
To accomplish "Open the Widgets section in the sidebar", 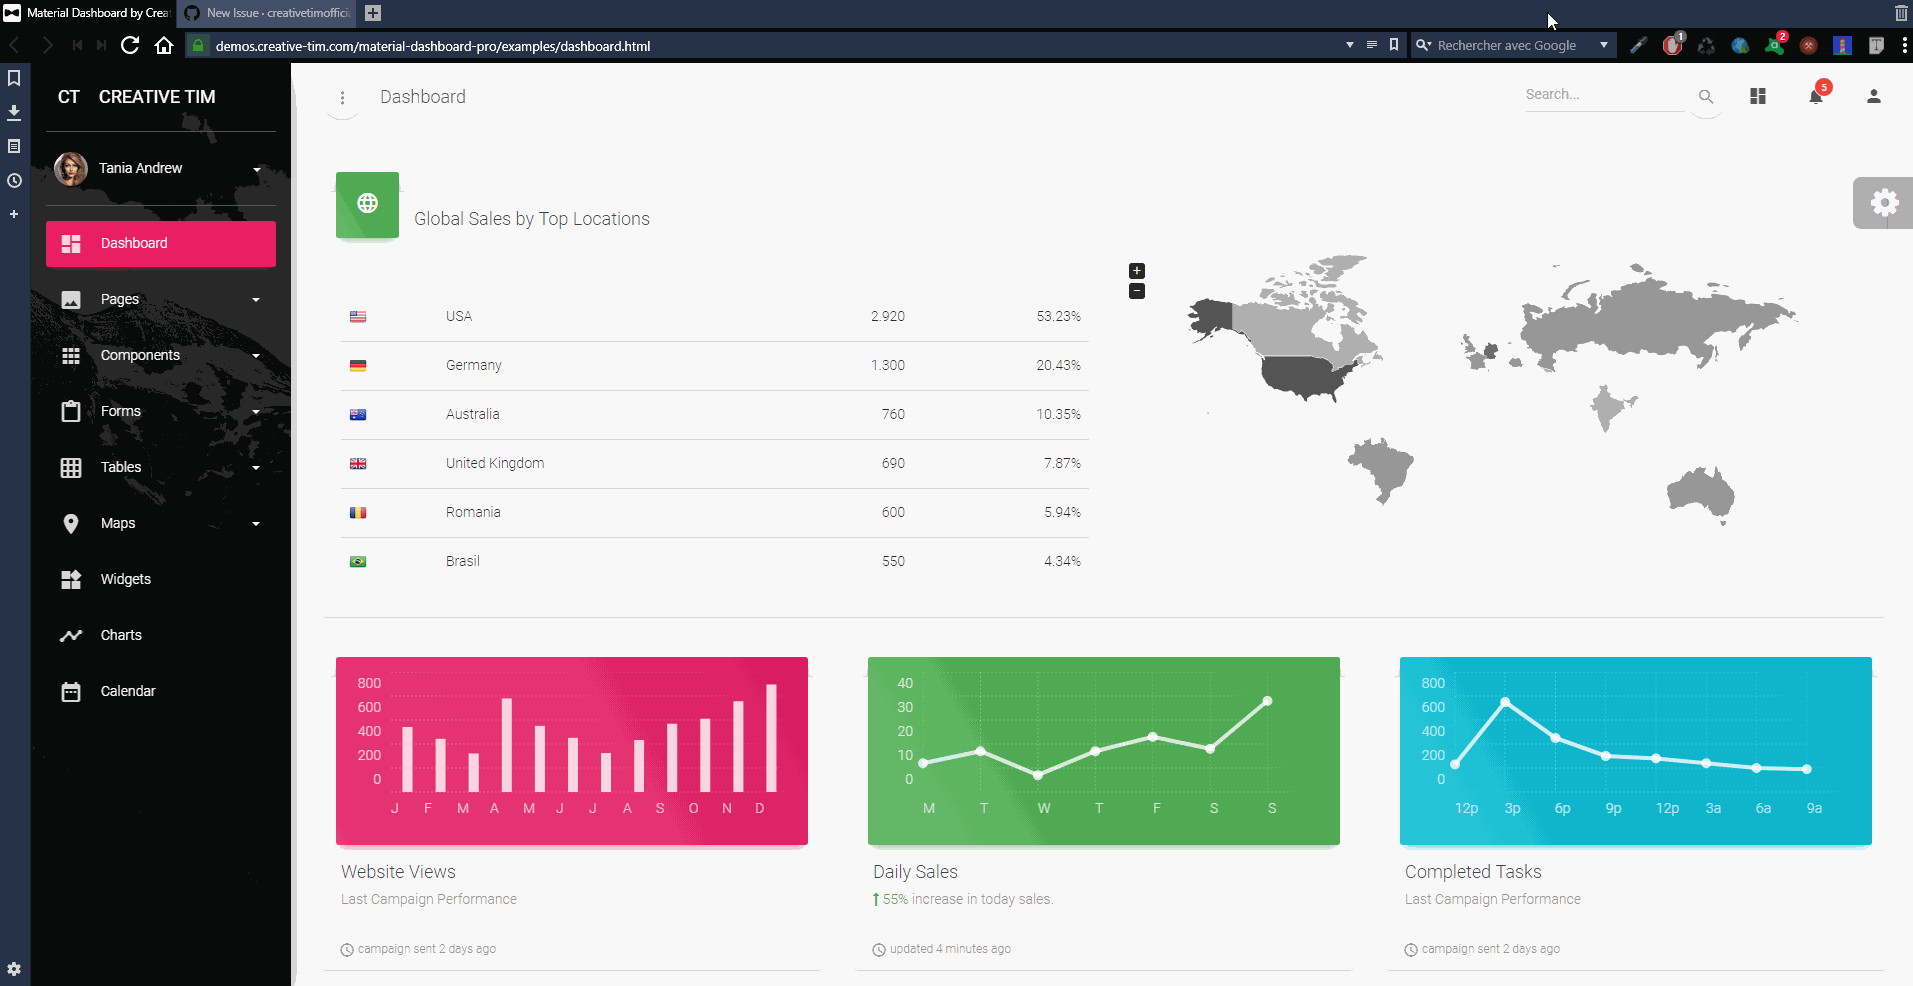I will click(127, 579).
